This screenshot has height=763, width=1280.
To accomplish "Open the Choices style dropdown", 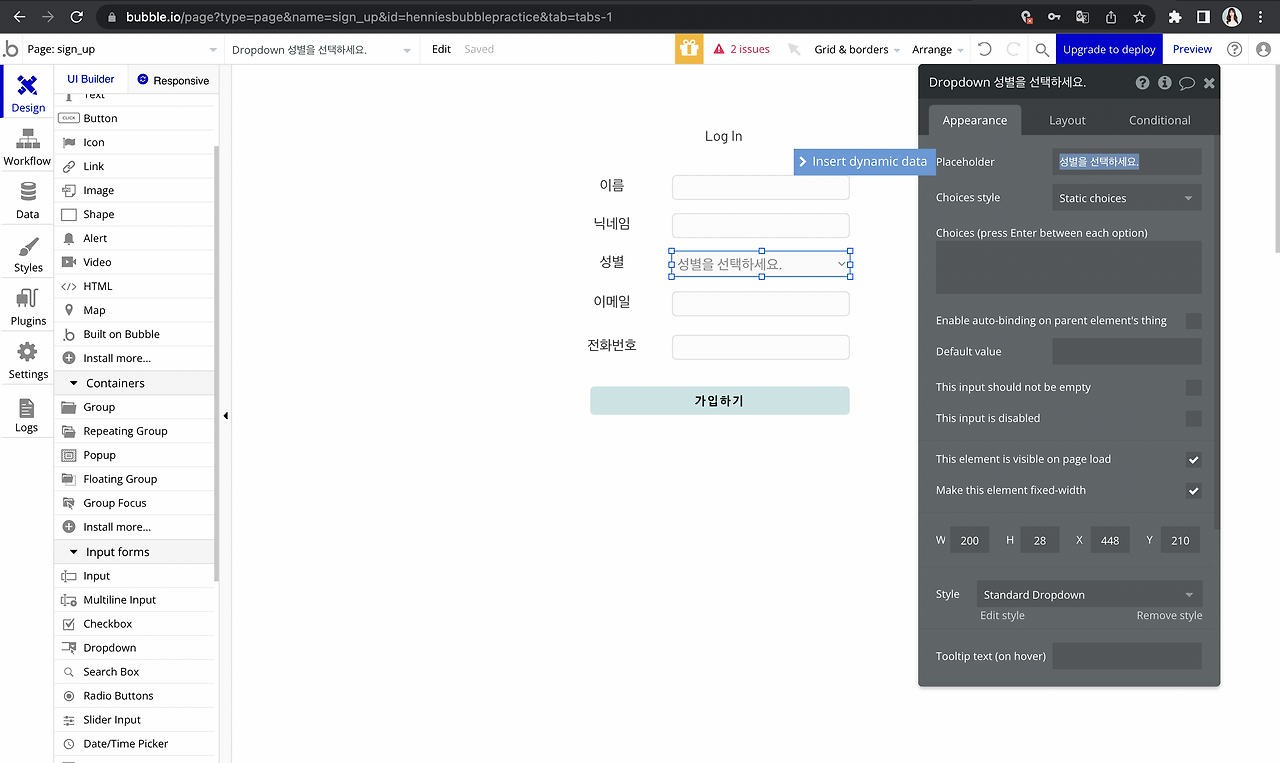I will [1126, 197].
